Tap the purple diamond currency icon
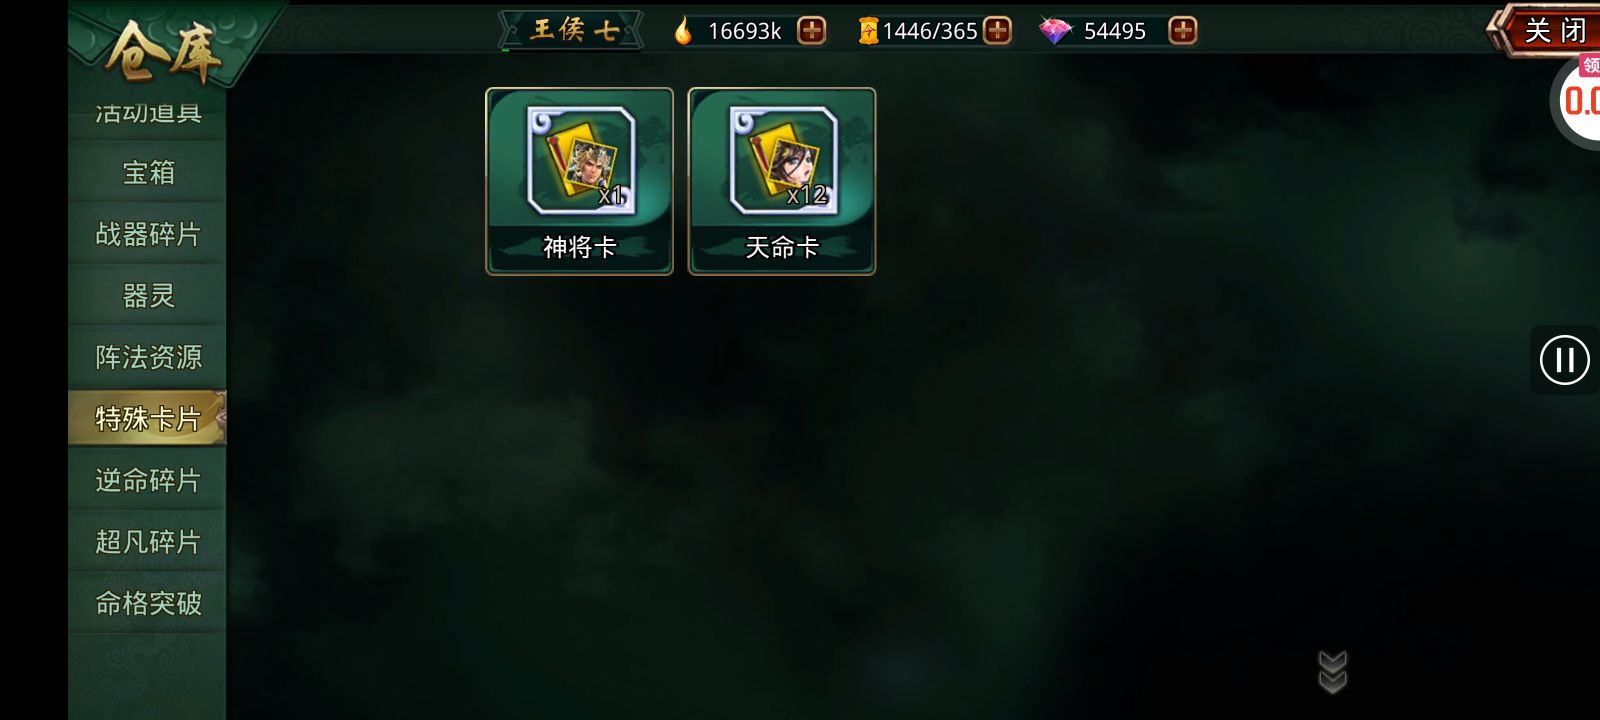Screen dimensions: 1600x720 pyautogui.click(x=1055, y=31)
